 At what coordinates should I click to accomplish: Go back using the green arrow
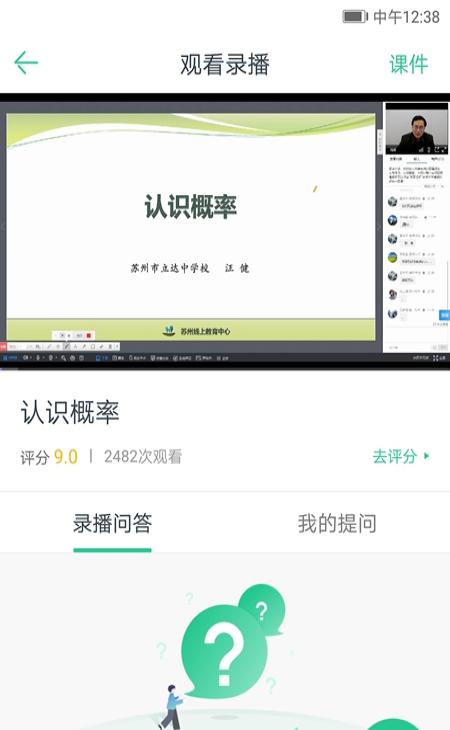click(26, 63)
